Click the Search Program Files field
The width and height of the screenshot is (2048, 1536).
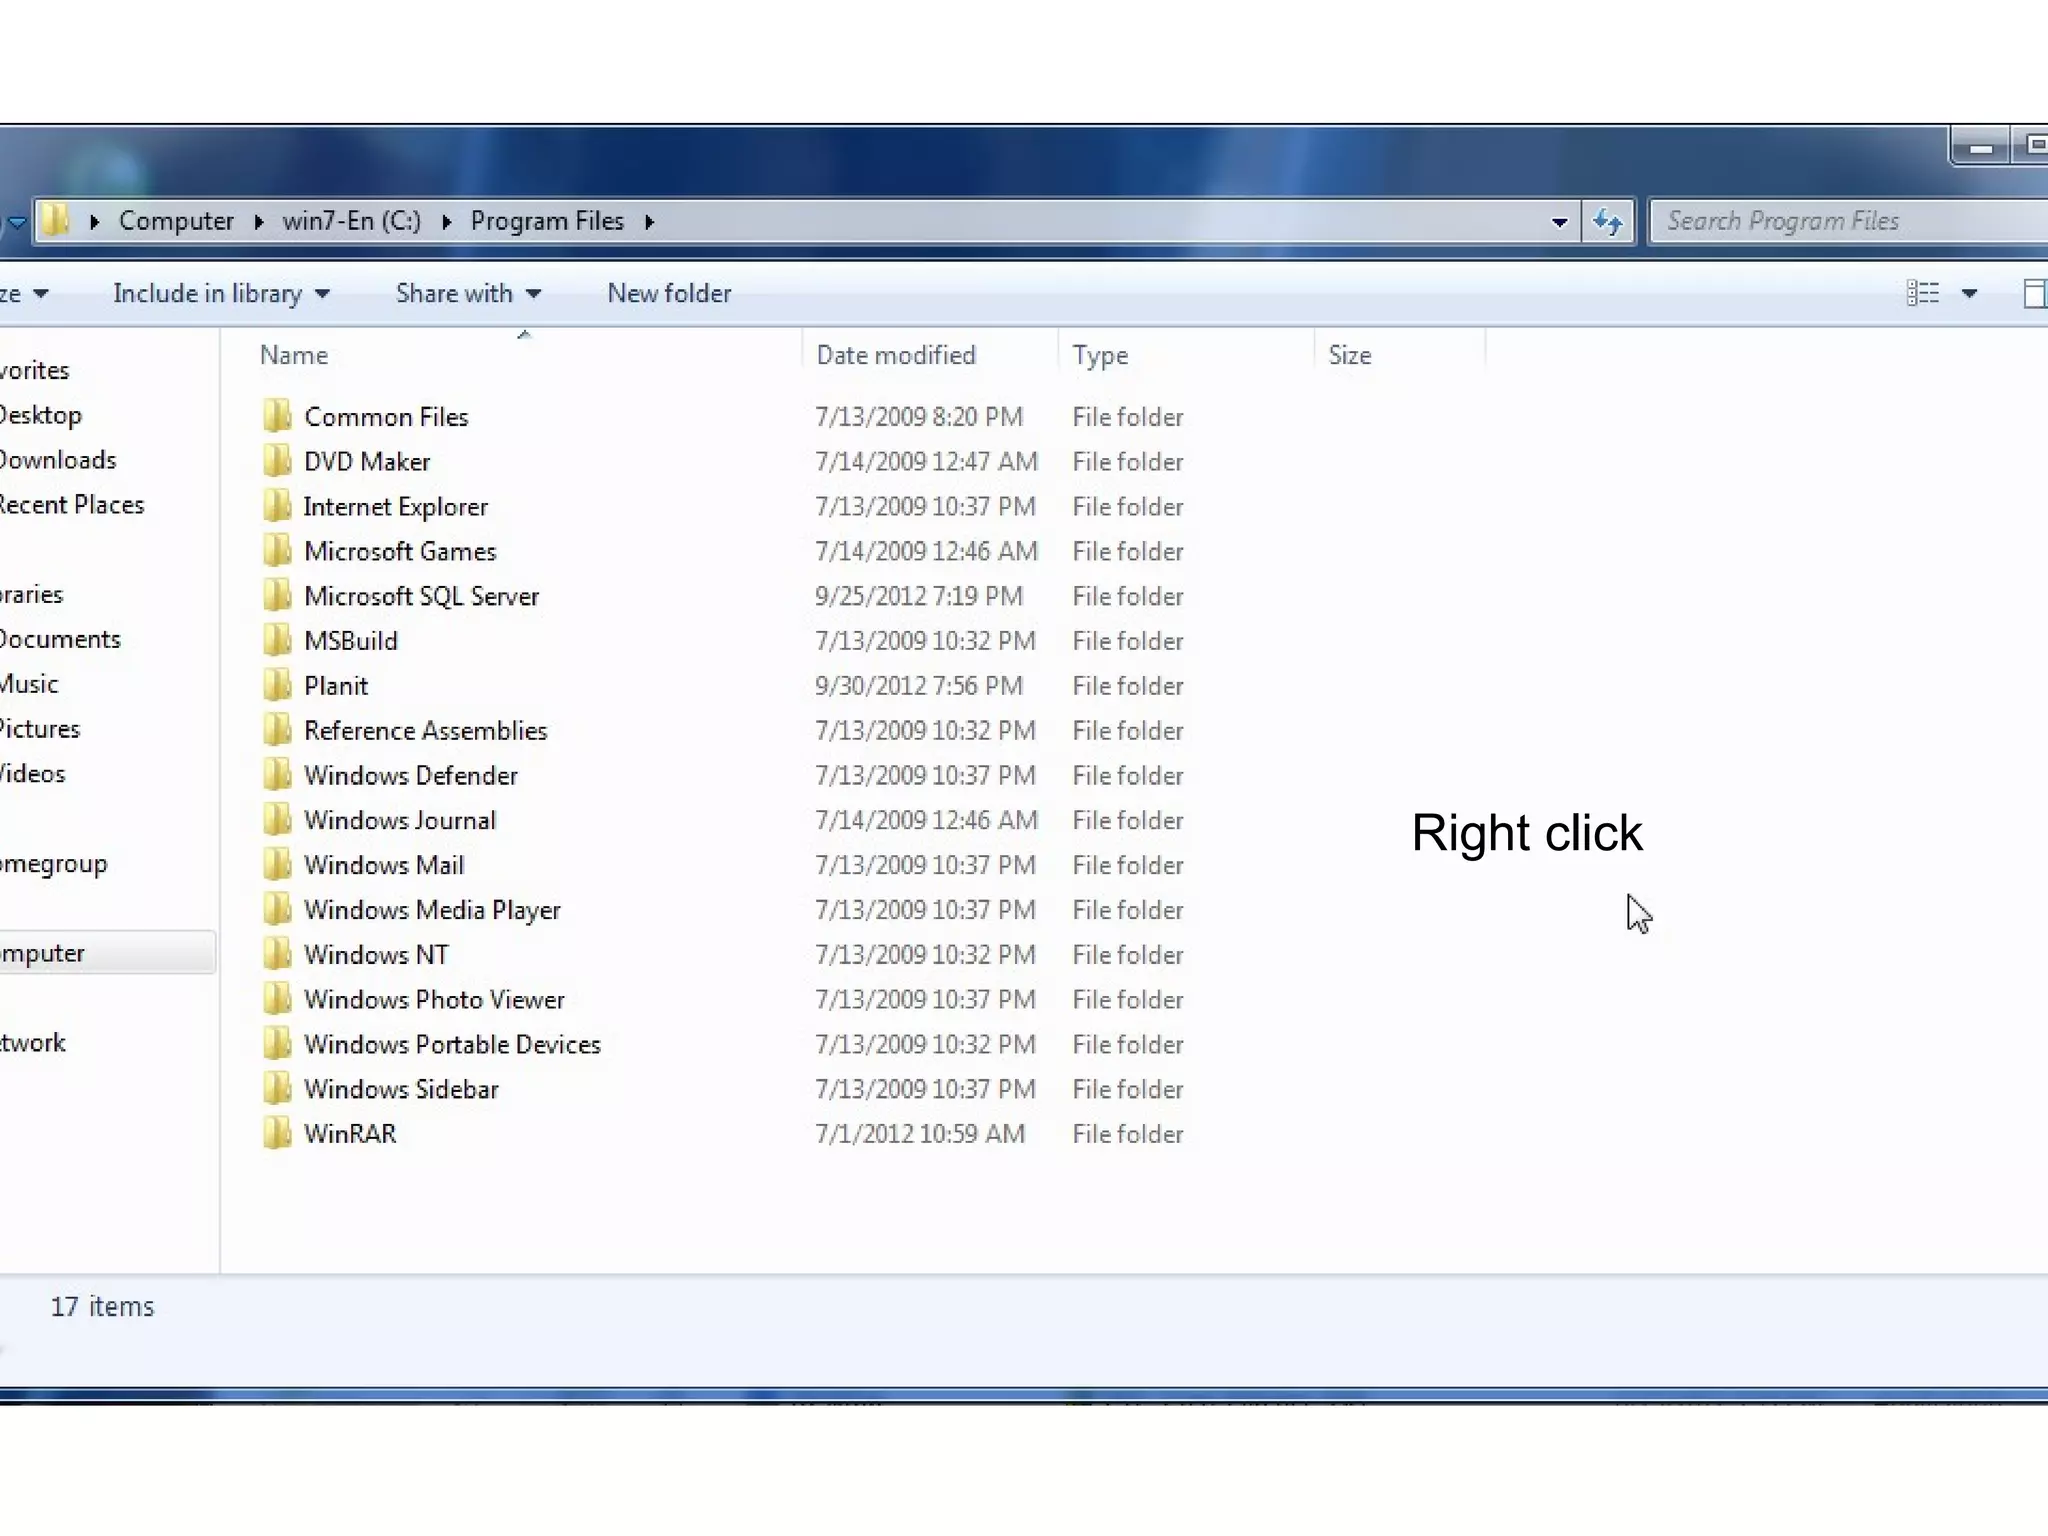pos(1840,221)
